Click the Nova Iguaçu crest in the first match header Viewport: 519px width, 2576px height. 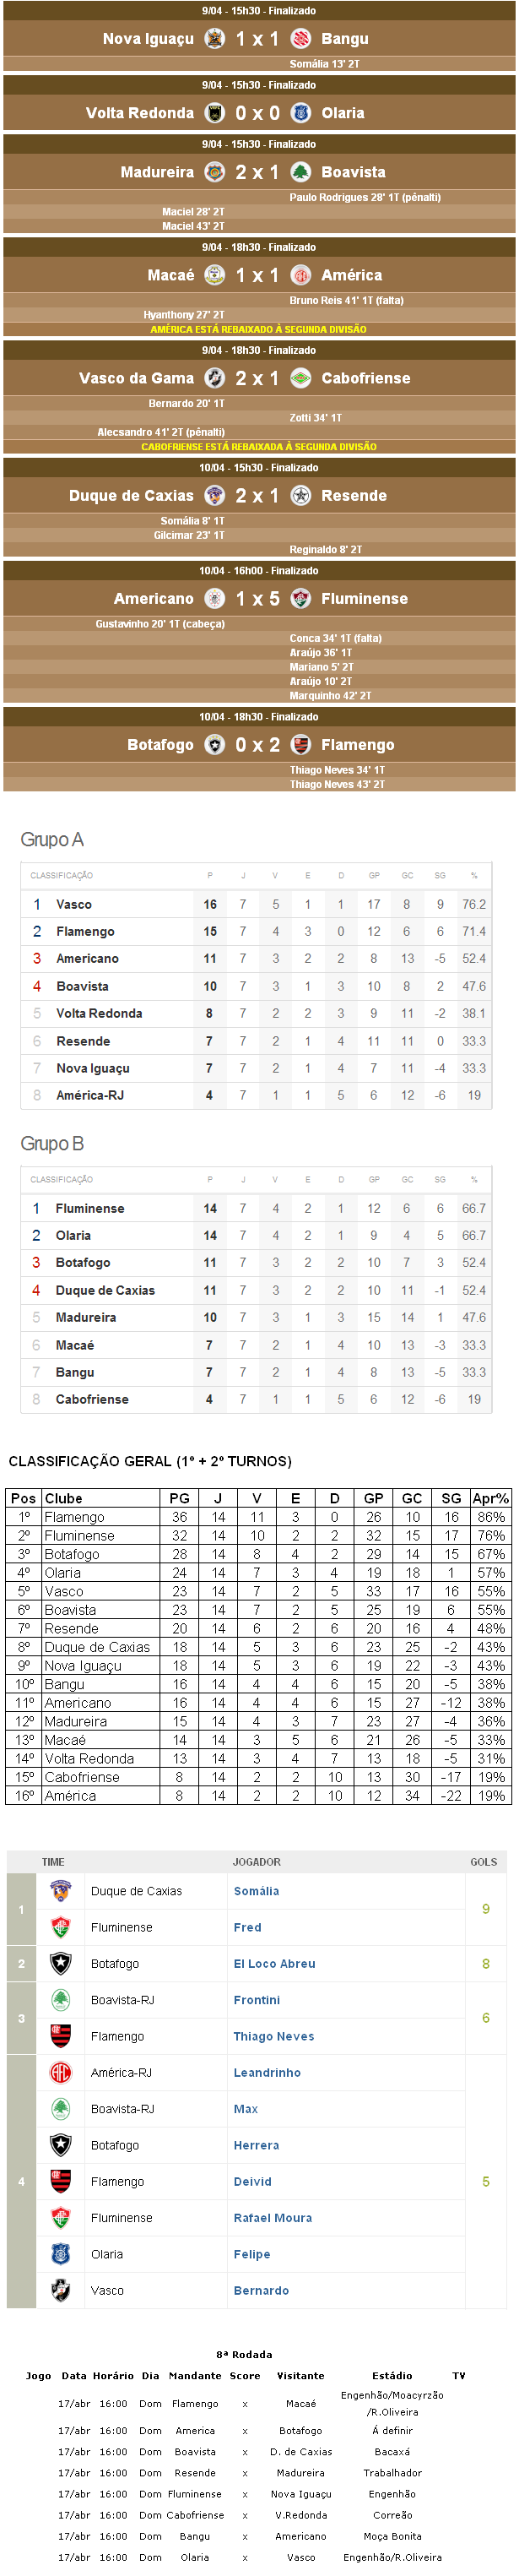(x=214, y=39)
